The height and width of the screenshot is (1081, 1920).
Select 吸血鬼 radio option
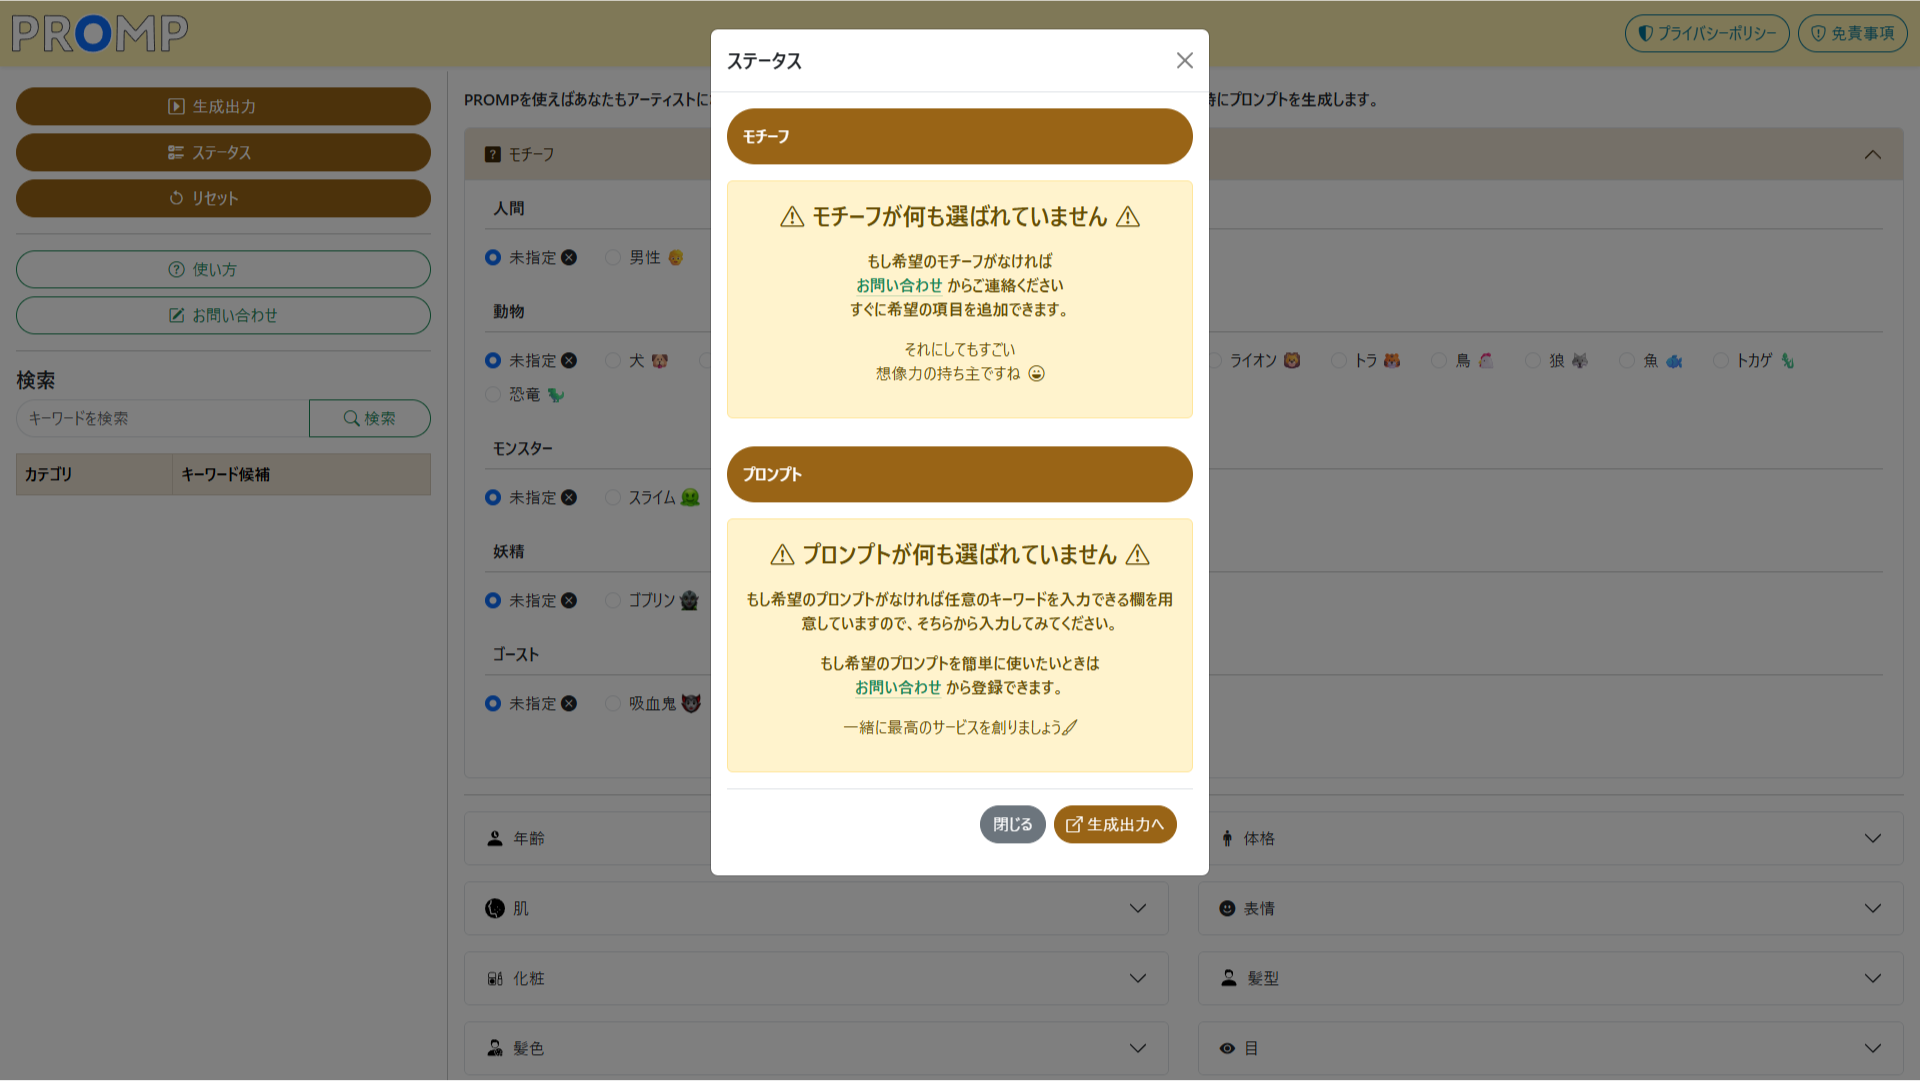pos(613,704)
